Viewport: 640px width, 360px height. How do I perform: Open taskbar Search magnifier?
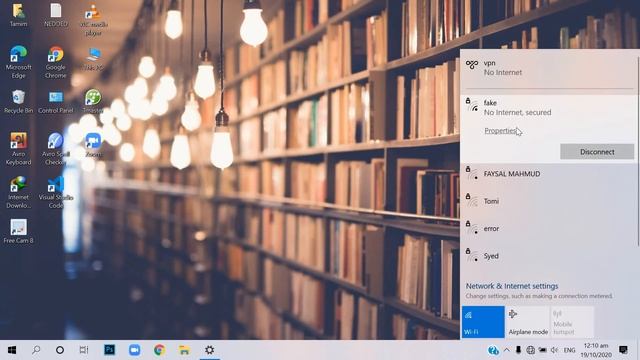[36, 350]
